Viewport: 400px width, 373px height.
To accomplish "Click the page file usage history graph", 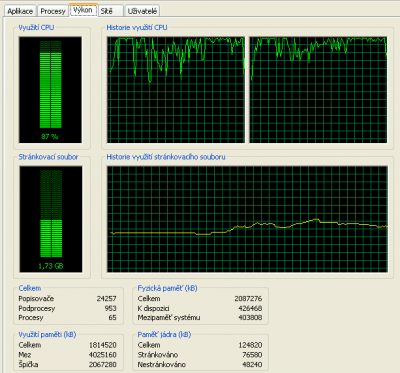I will pos(247,219).
